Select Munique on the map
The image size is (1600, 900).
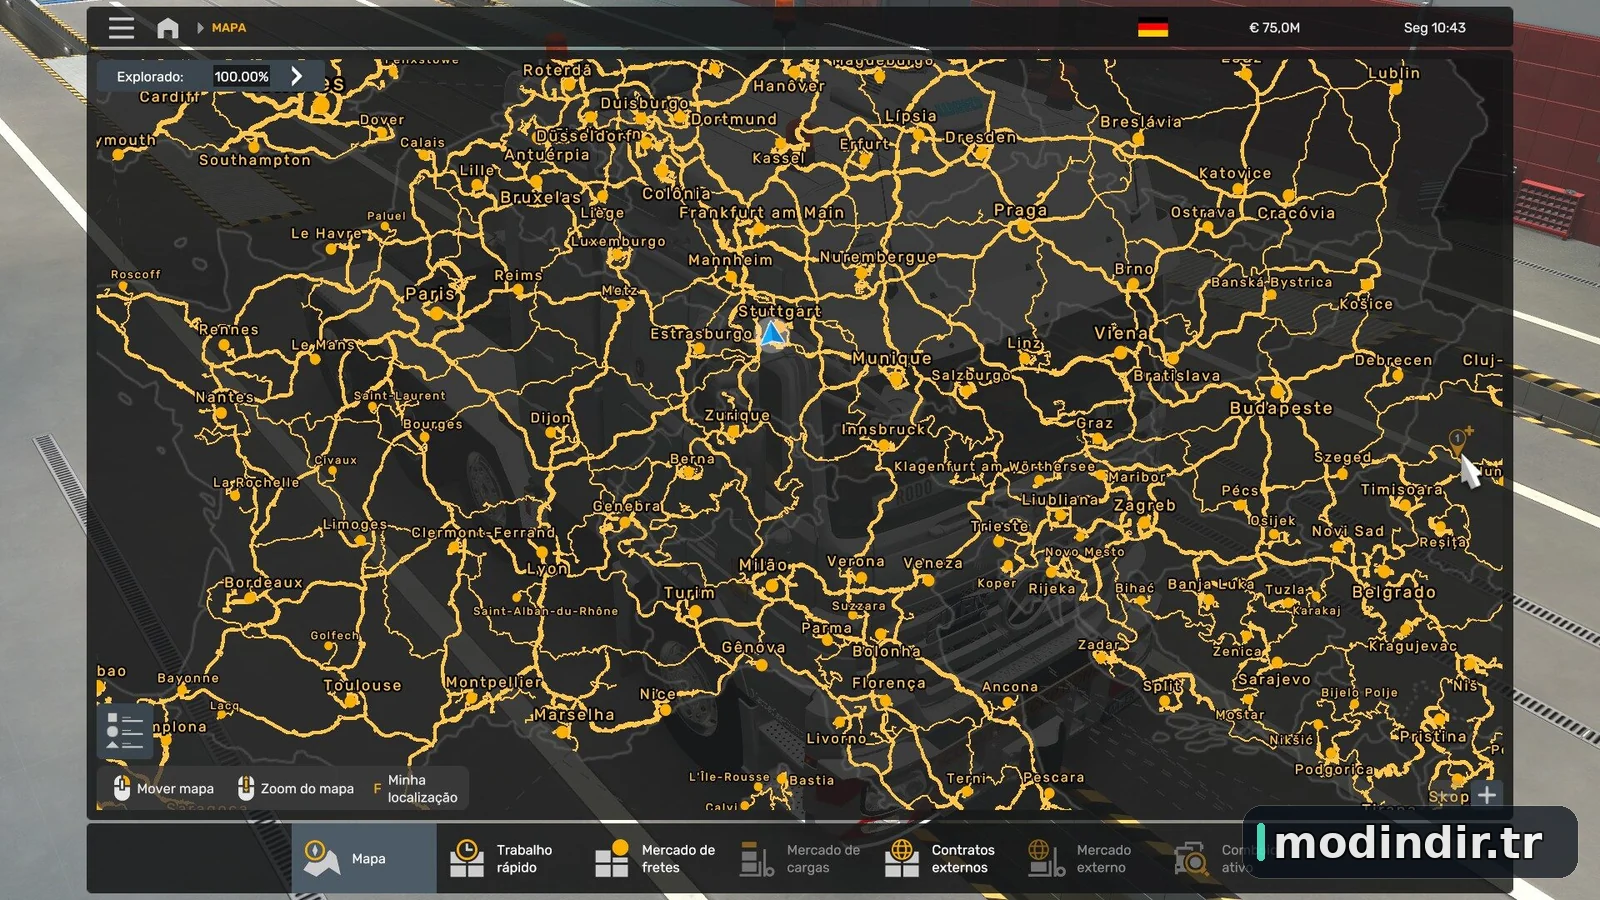pos(892,358)
